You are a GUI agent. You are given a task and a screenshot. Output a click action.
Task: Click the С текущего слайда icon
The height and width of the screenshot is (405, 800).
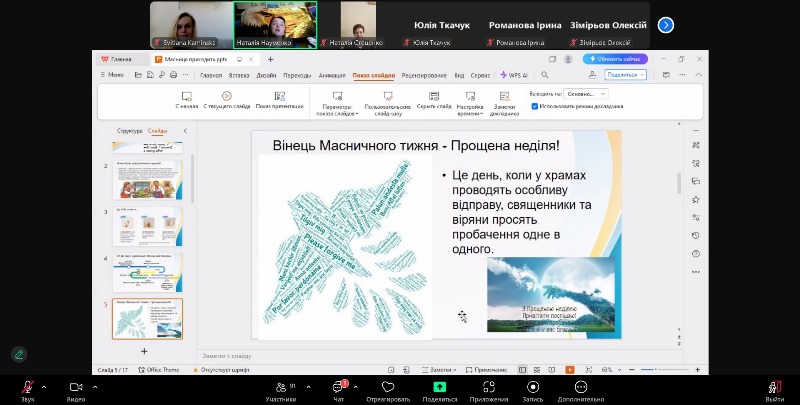click(227, 97)
